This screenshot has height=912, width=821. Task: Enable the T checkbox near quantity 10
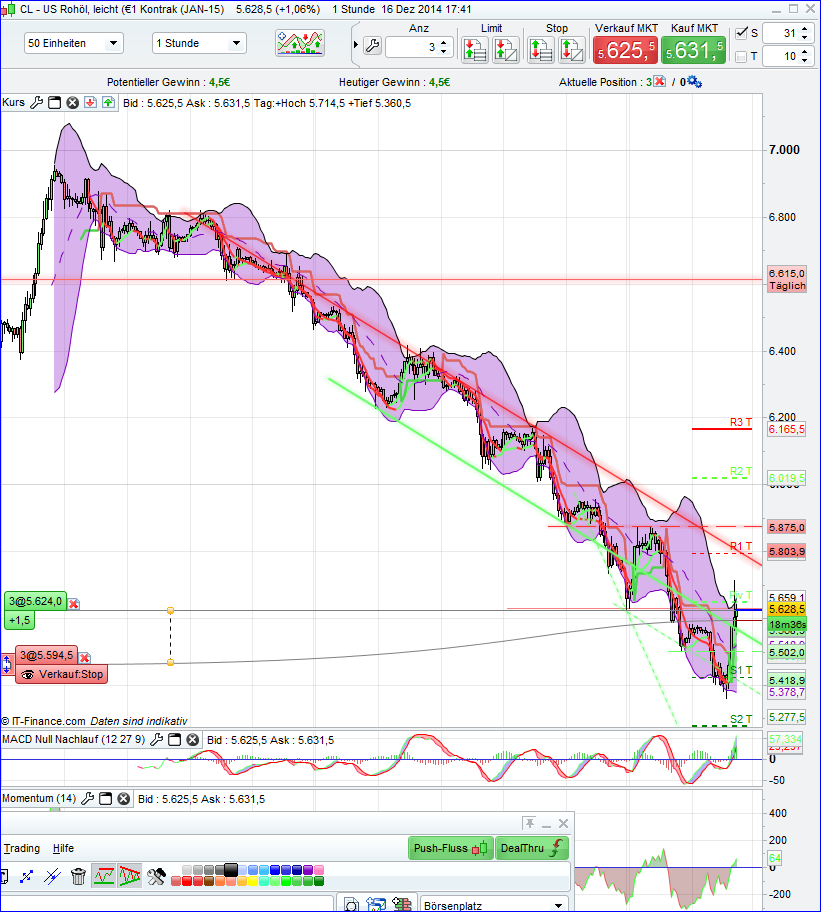tap(742, 56)
